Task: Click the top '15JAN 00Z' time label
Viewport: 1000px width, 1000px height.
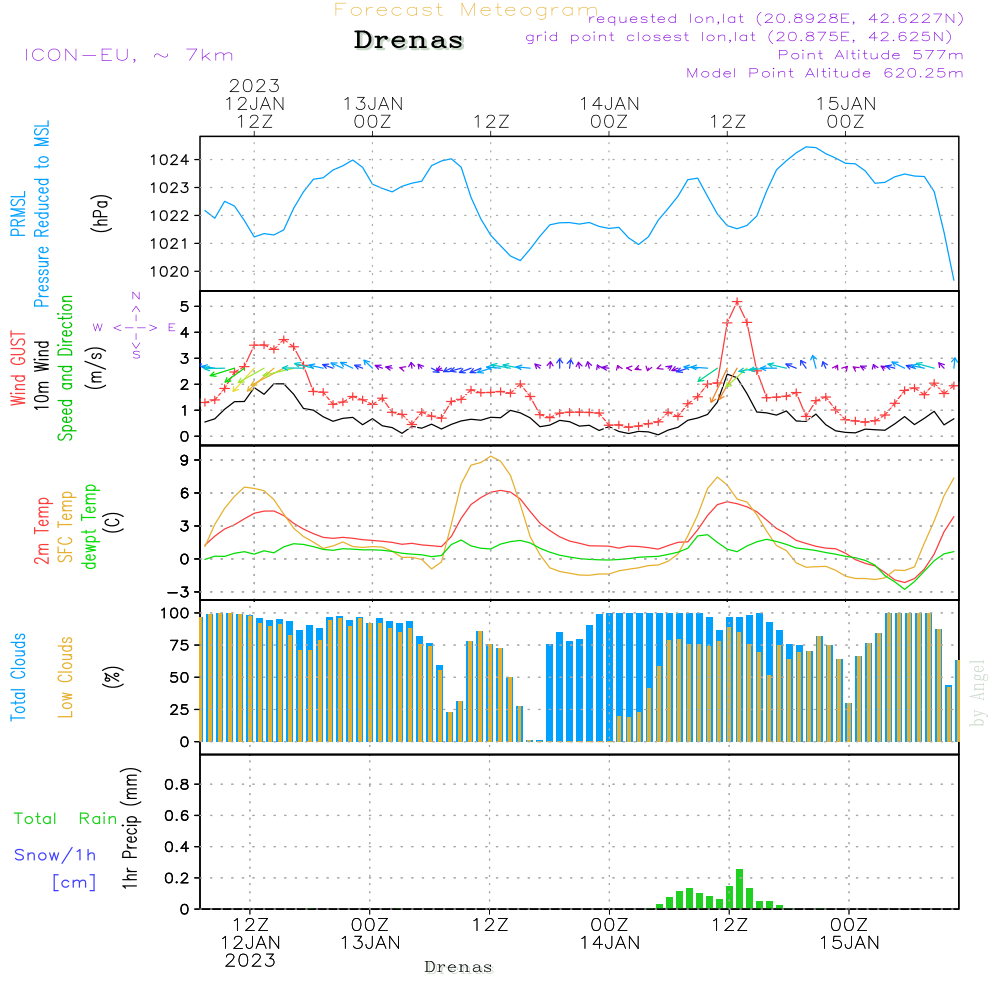Action: 846,113
